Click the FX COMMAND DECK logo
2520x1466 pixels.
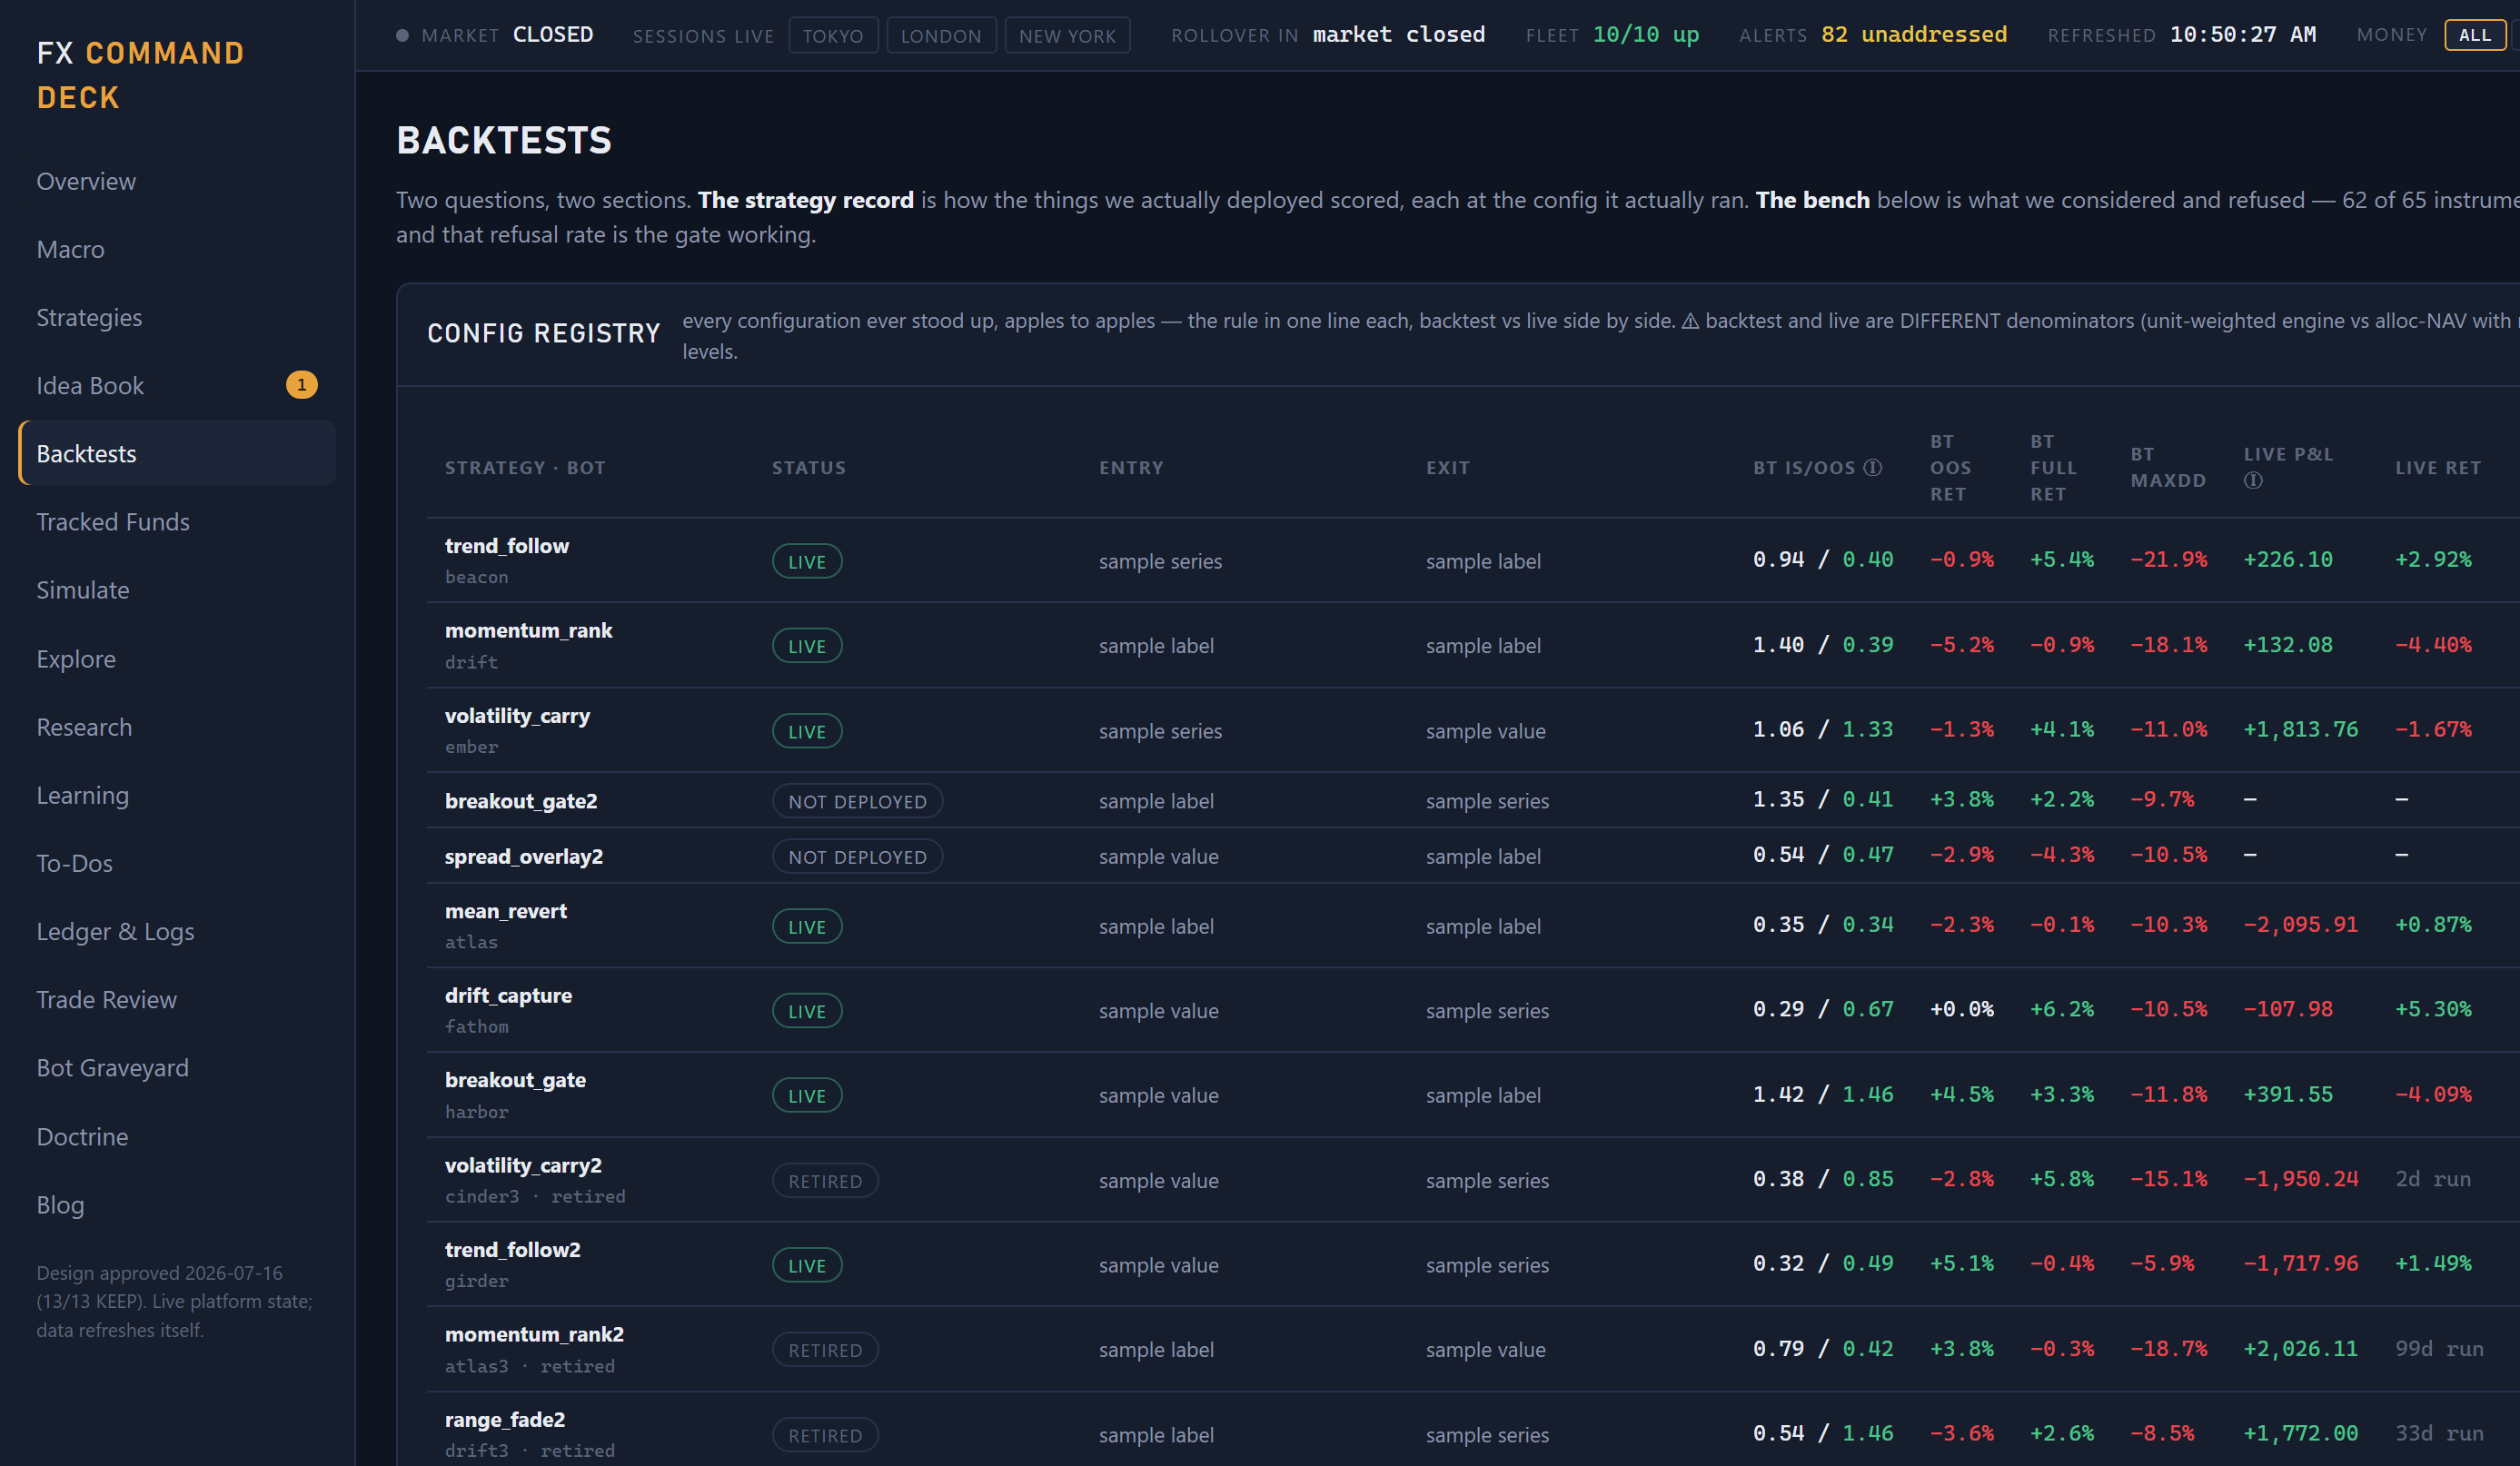point(140,75)
